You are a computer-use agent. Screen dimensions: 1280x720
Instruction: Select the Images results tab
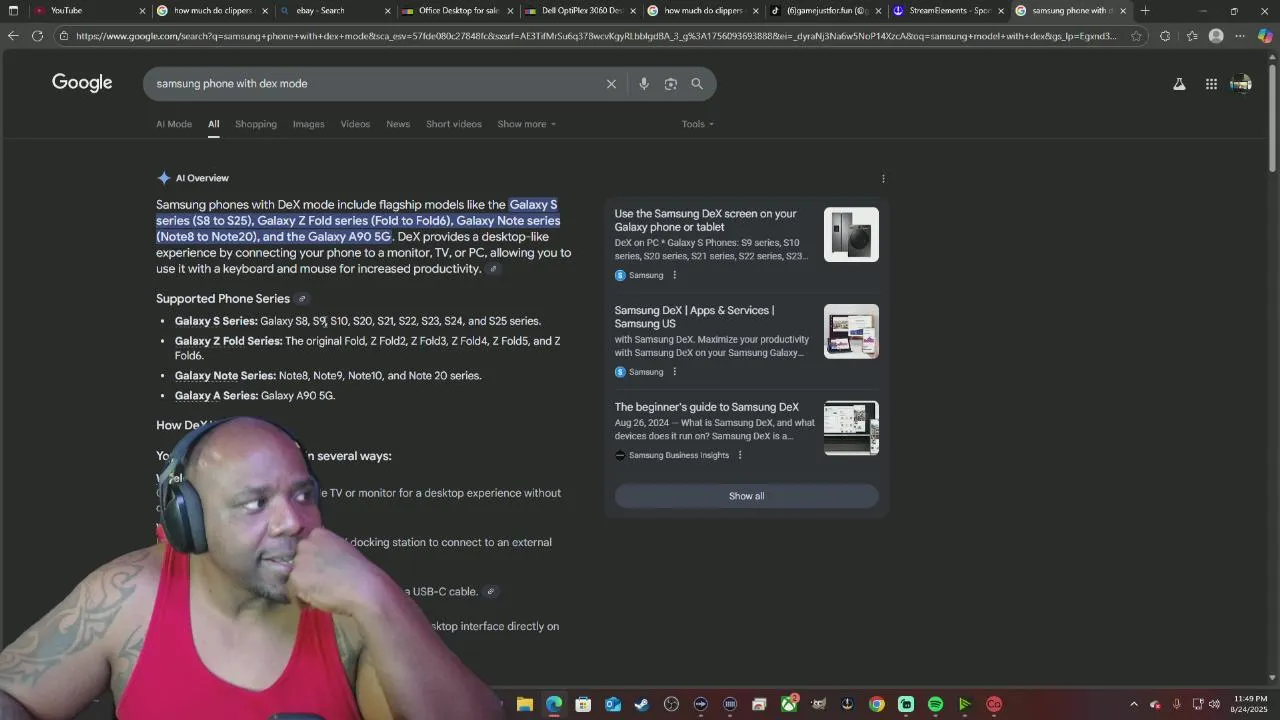point(309,124)
